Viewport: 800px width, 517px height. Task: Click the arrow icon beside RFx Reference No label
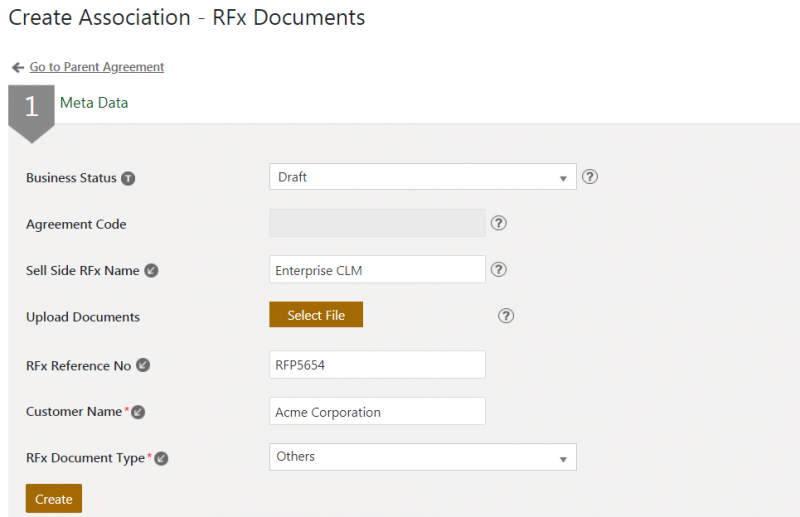tap(143, 365)
